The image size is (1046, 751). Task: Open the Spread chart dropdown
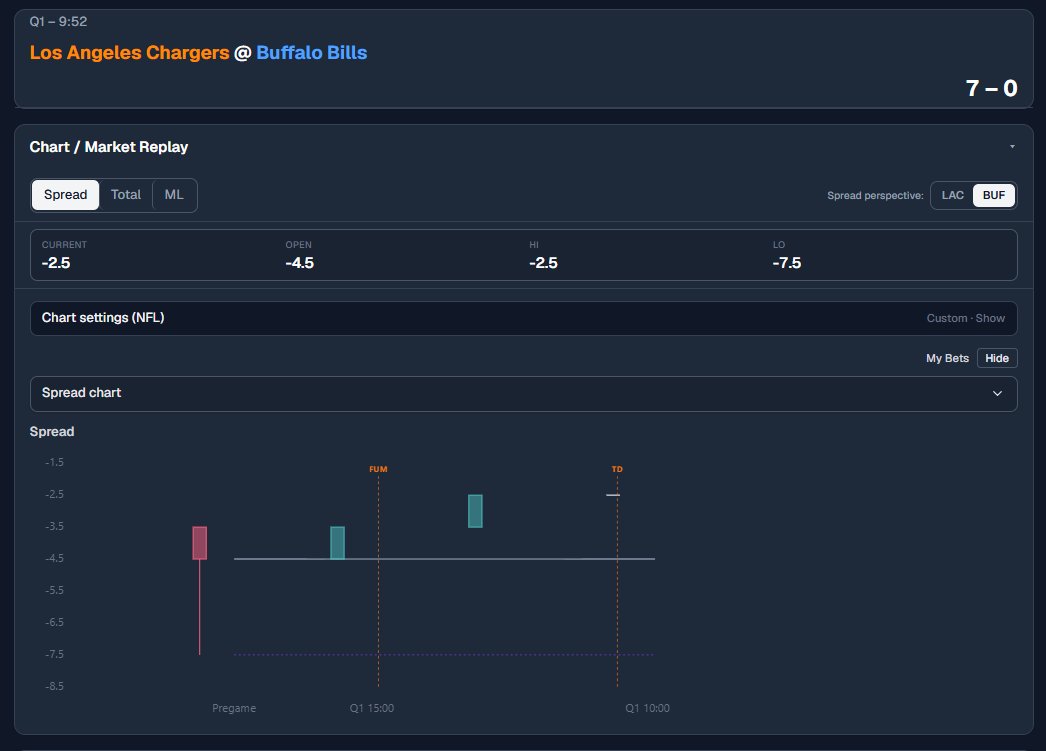(x=524, y=394)
